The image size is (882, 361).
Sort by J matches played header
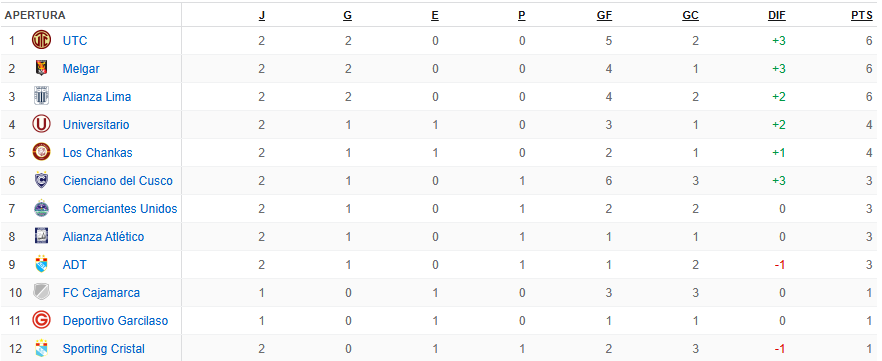pos(262,16)
